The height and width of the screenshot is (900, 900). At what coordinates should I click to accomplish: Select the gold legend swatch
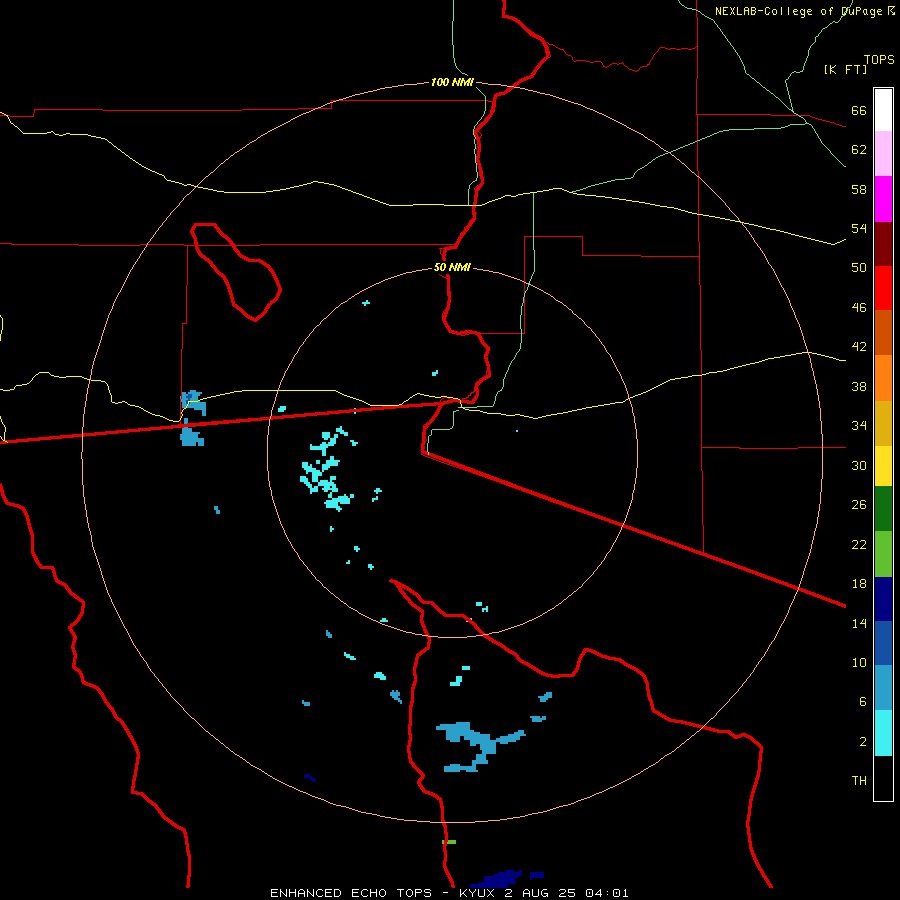click(x=883, y=423)
